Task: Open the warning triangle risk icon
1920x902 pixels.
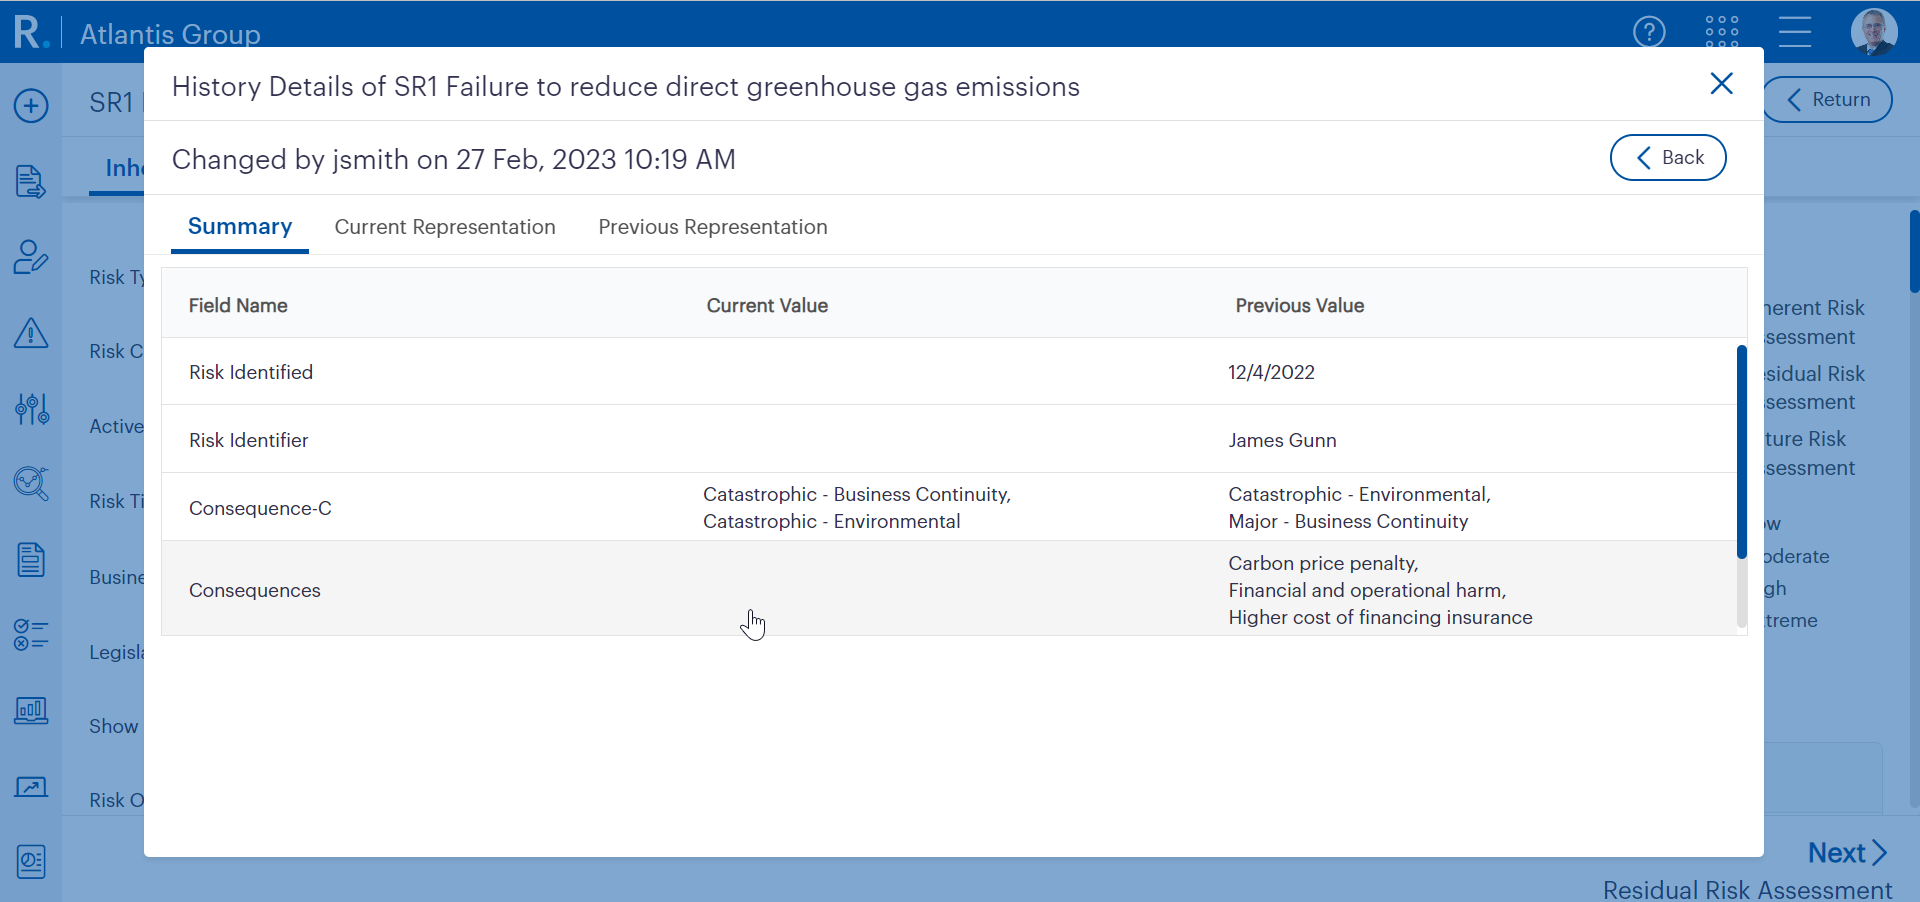Action: [31, 333]
